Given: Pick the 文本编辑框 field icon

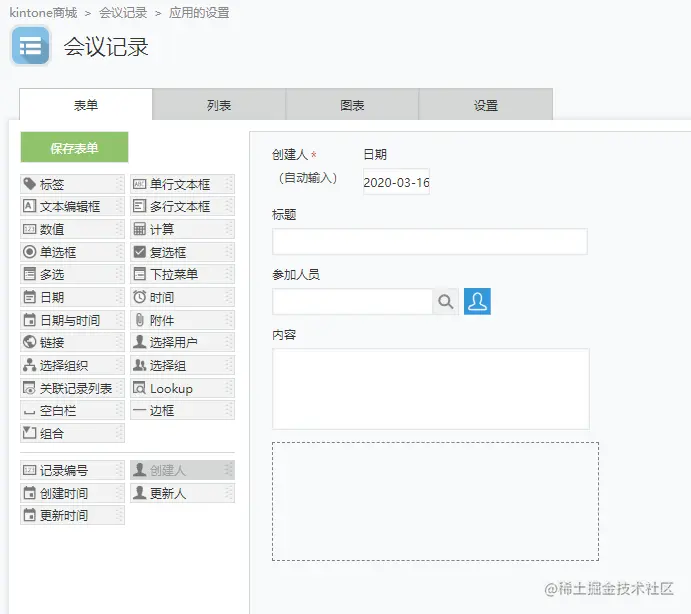Looking at the screenshot, I should coord(30,206).
